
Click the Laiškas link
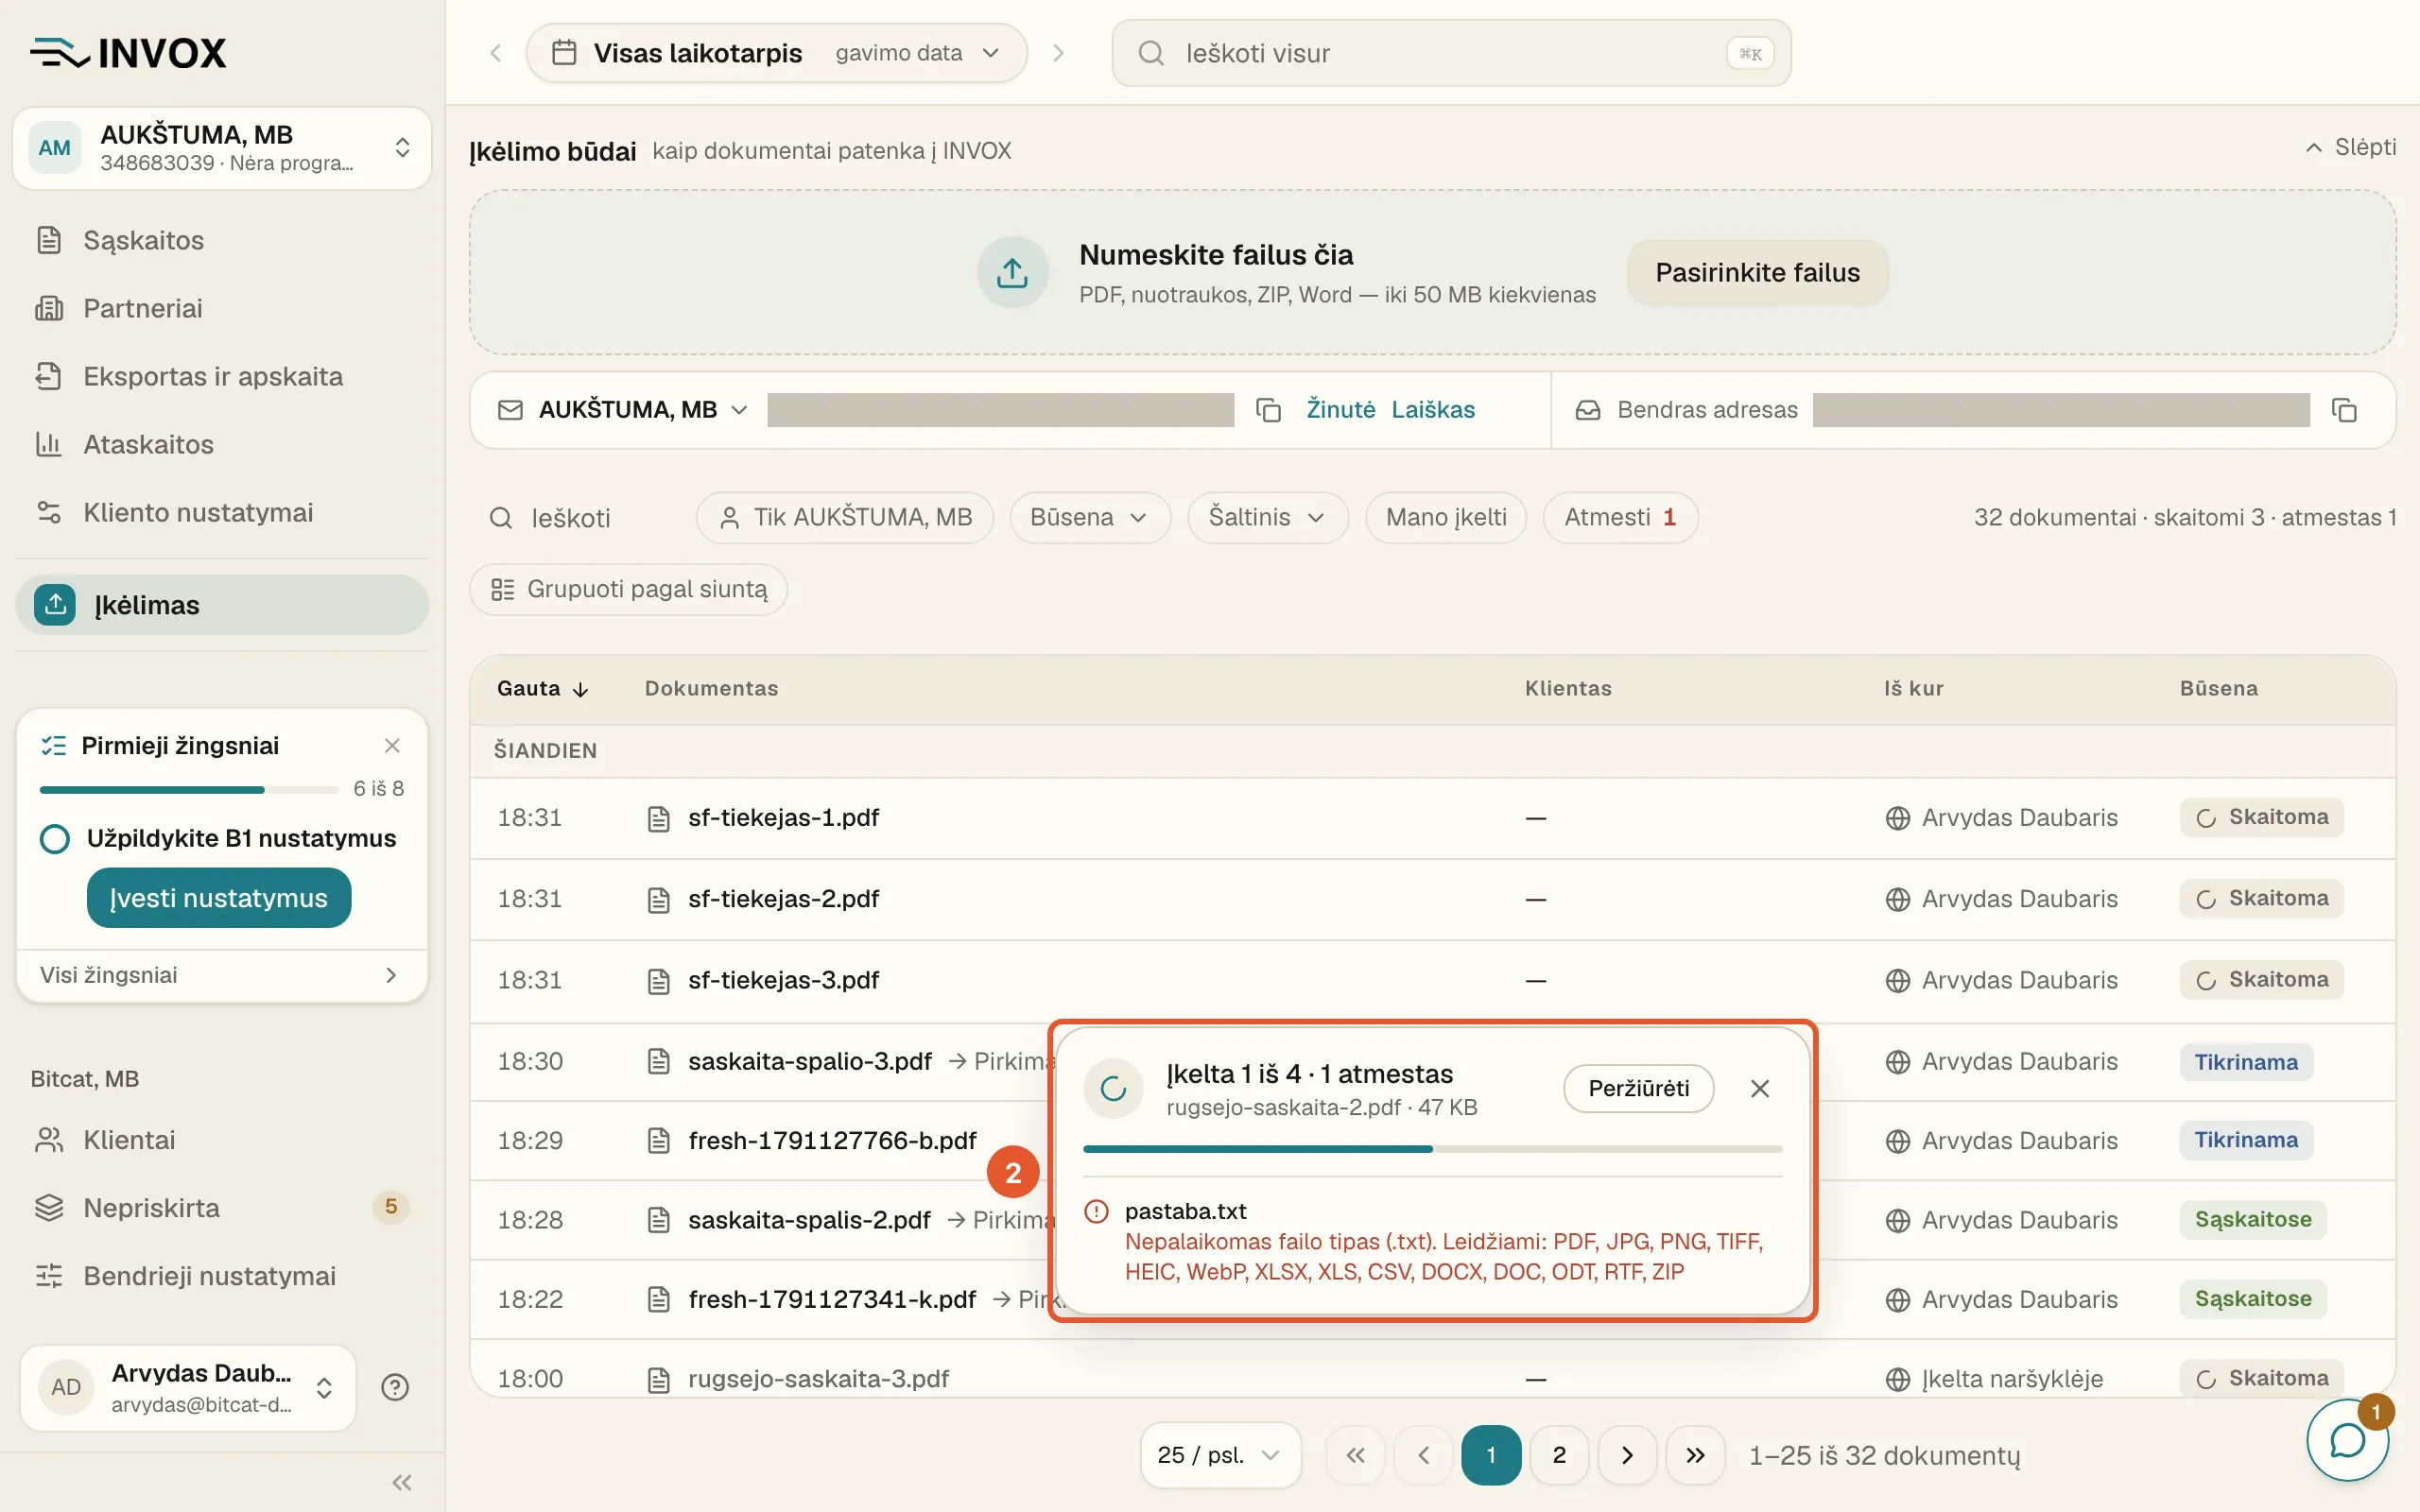coord(1433,409)
